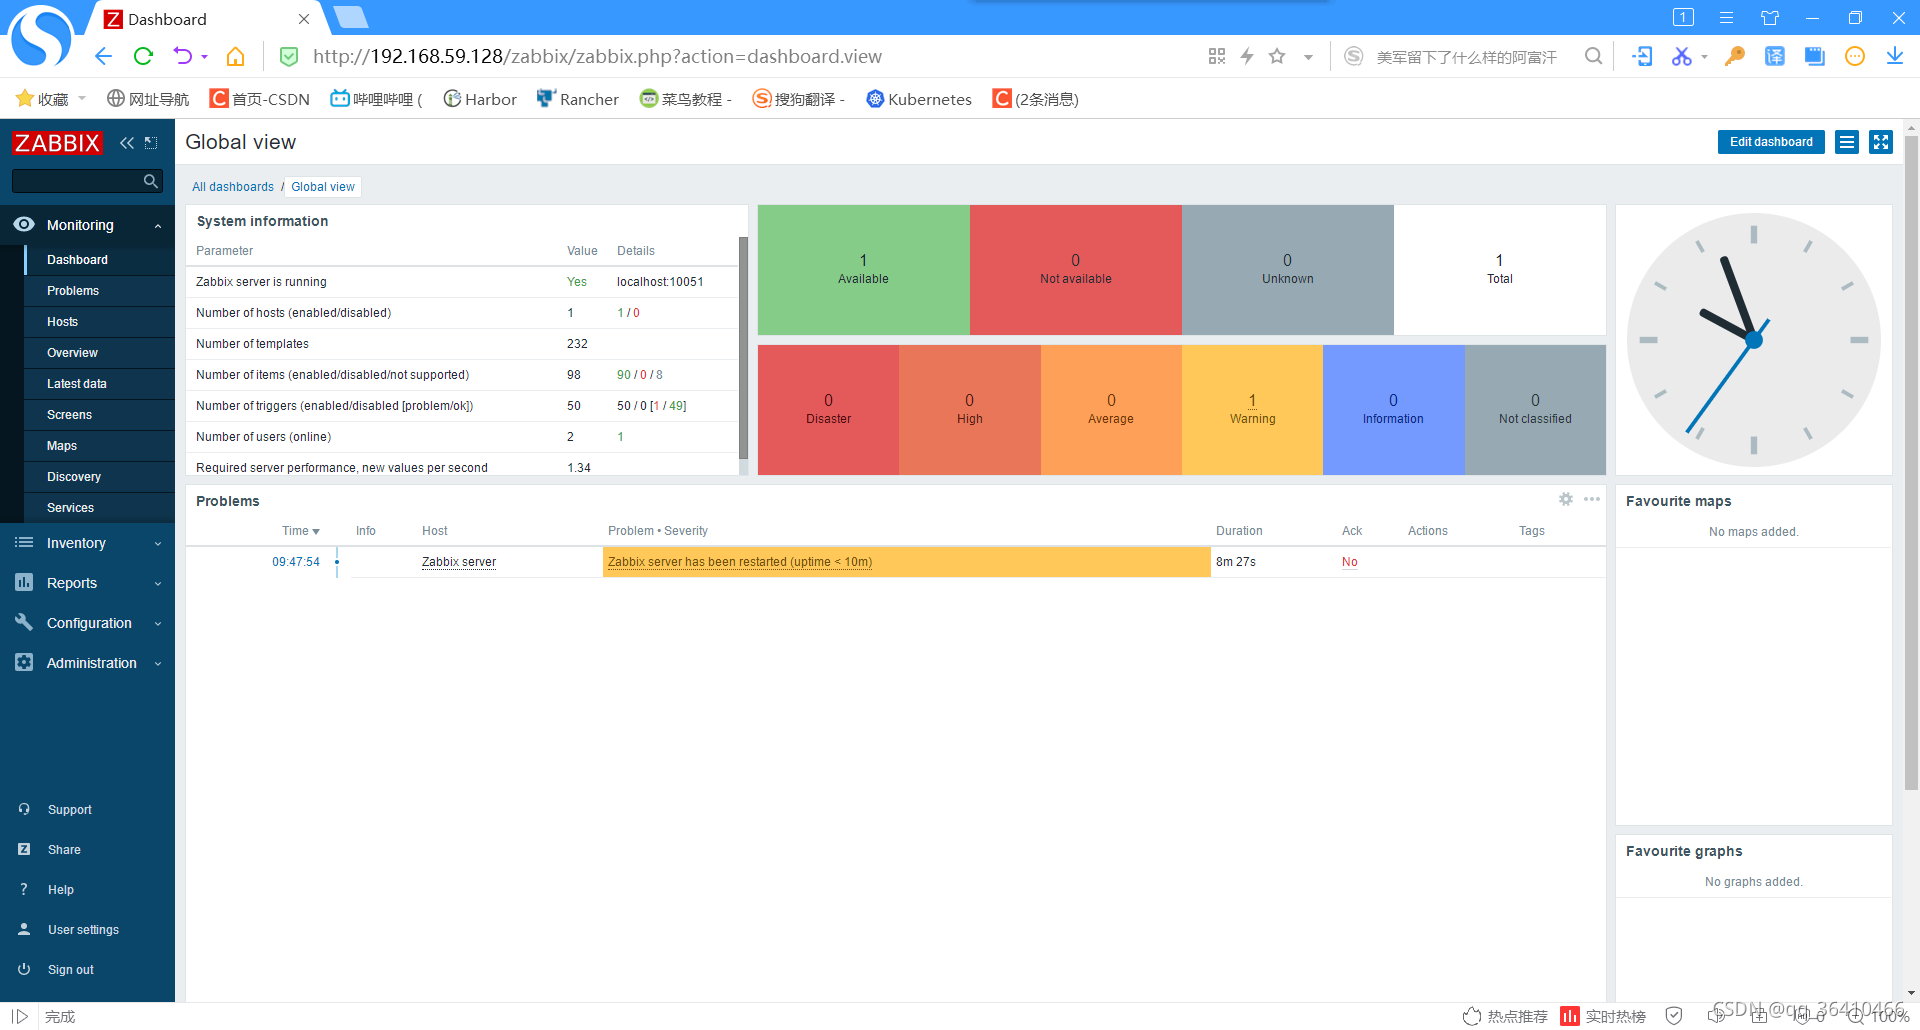Open Problems widget three-dot menu

click(1592, 499)
